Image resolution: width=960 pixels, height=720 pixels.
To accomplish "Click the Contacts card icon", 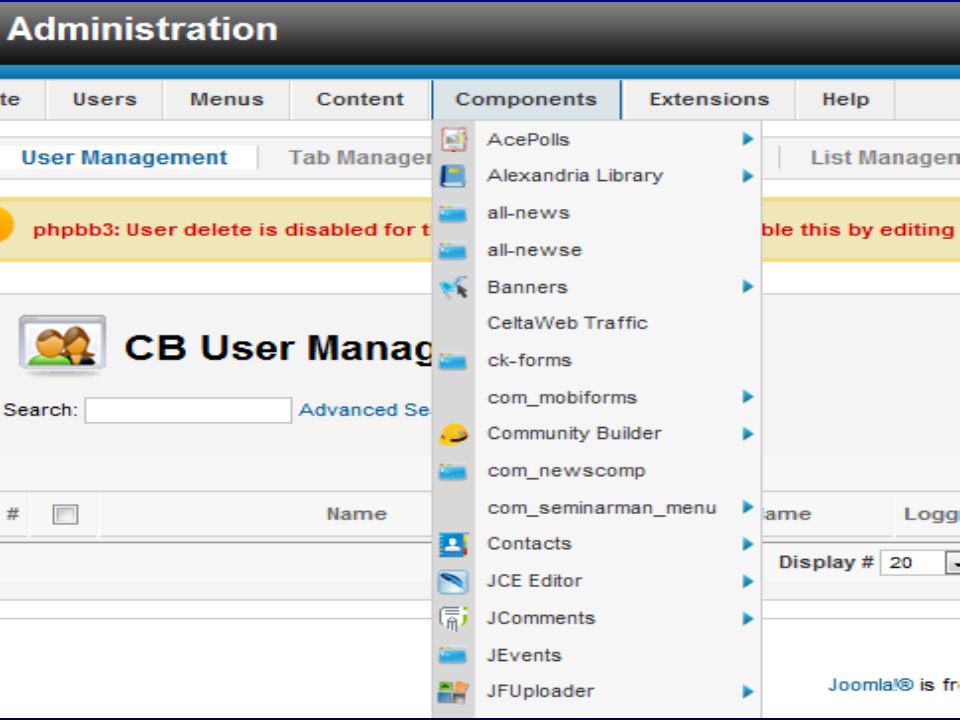I will pos(454,544).
